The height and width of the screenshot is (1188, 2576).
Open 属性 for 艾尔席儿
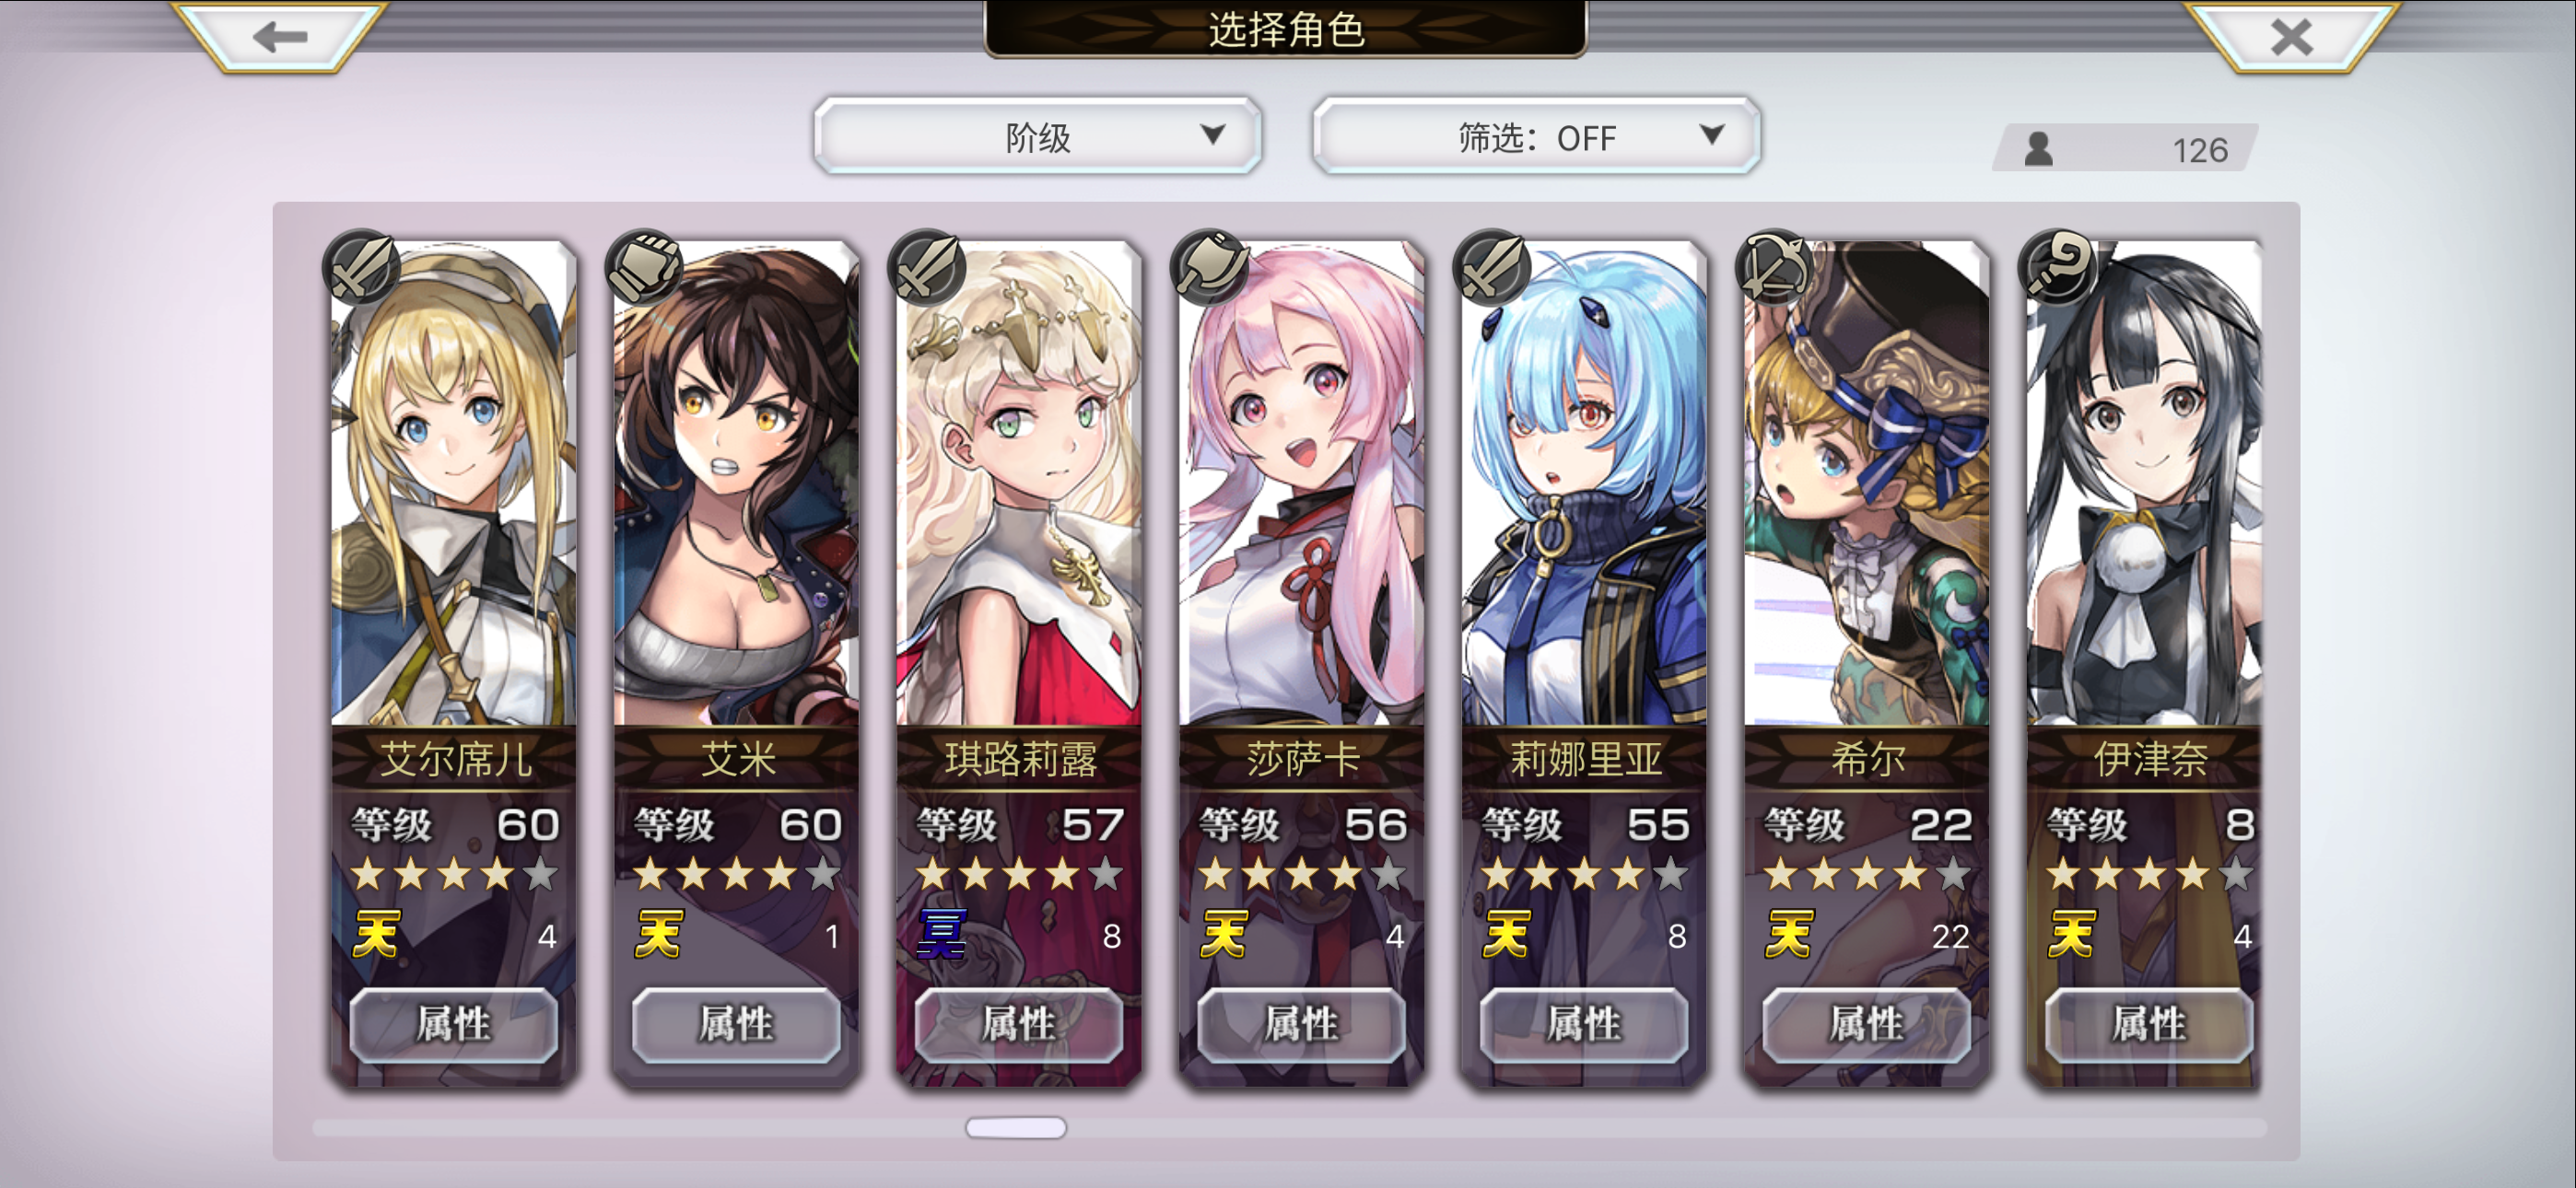454,1024
